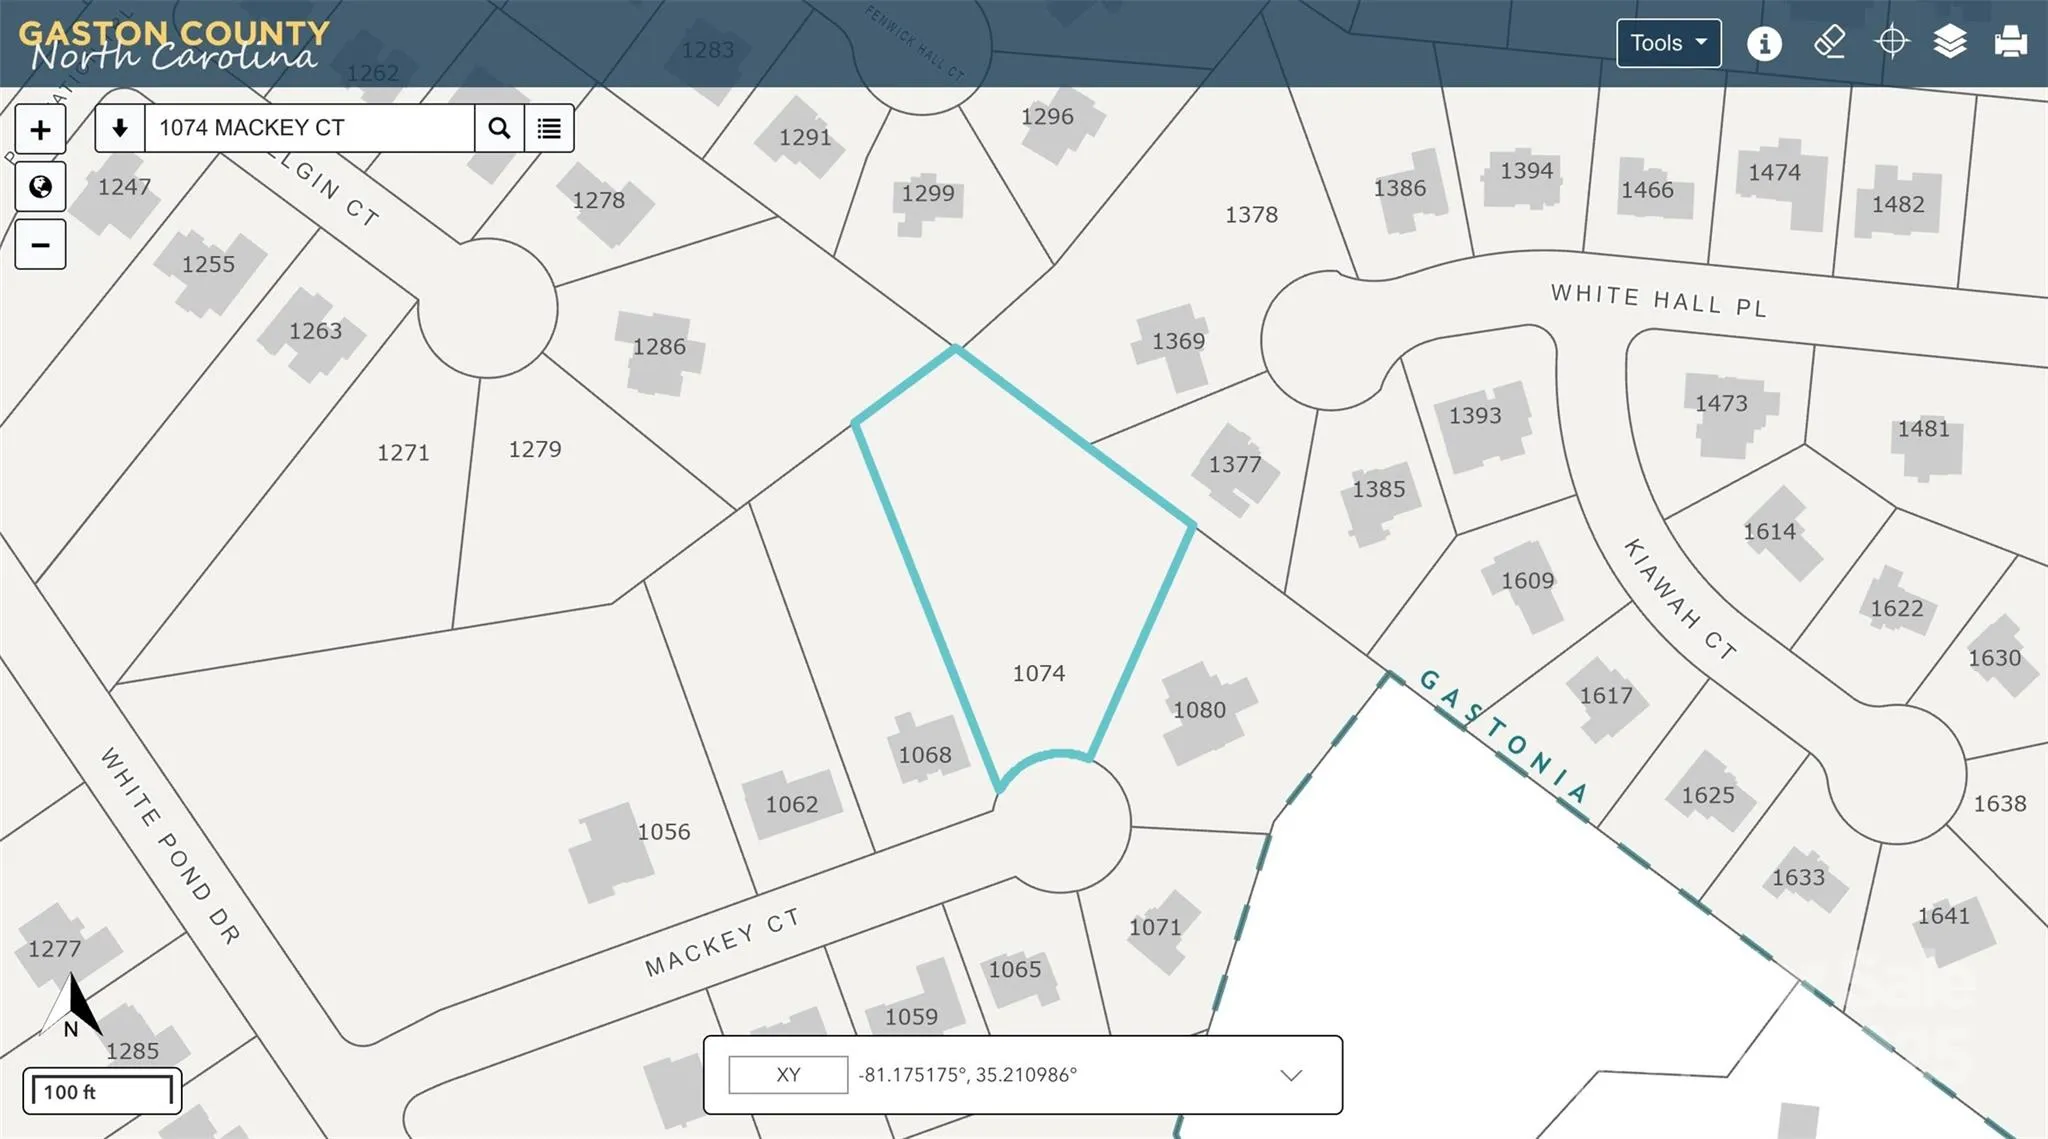Open the map layers icon
This screenshot has width=2048, height=1139.
tap(1950, 43)
